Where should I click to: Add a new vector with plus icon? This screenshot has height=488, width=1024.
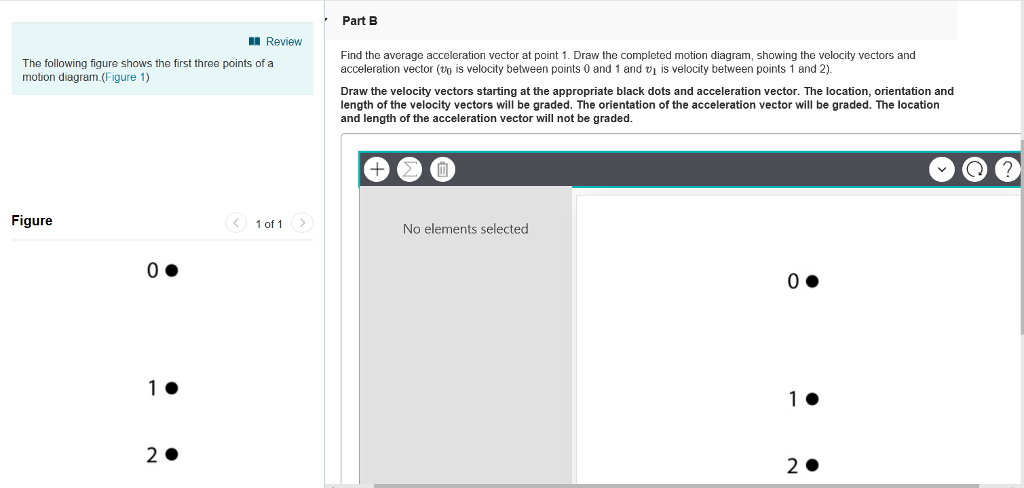click(376, 170)
